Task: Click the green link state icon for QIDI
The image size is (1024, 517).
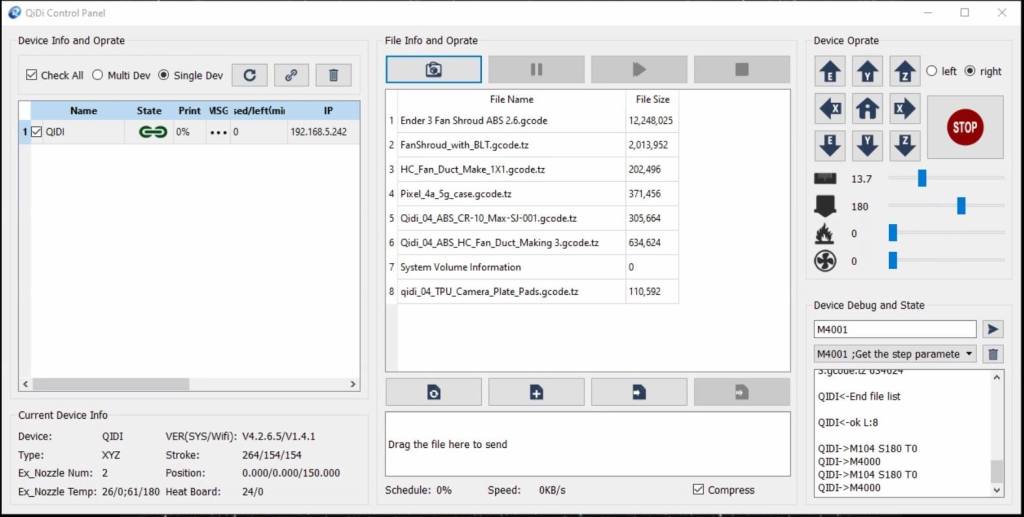Action: (x=153, y=132)
